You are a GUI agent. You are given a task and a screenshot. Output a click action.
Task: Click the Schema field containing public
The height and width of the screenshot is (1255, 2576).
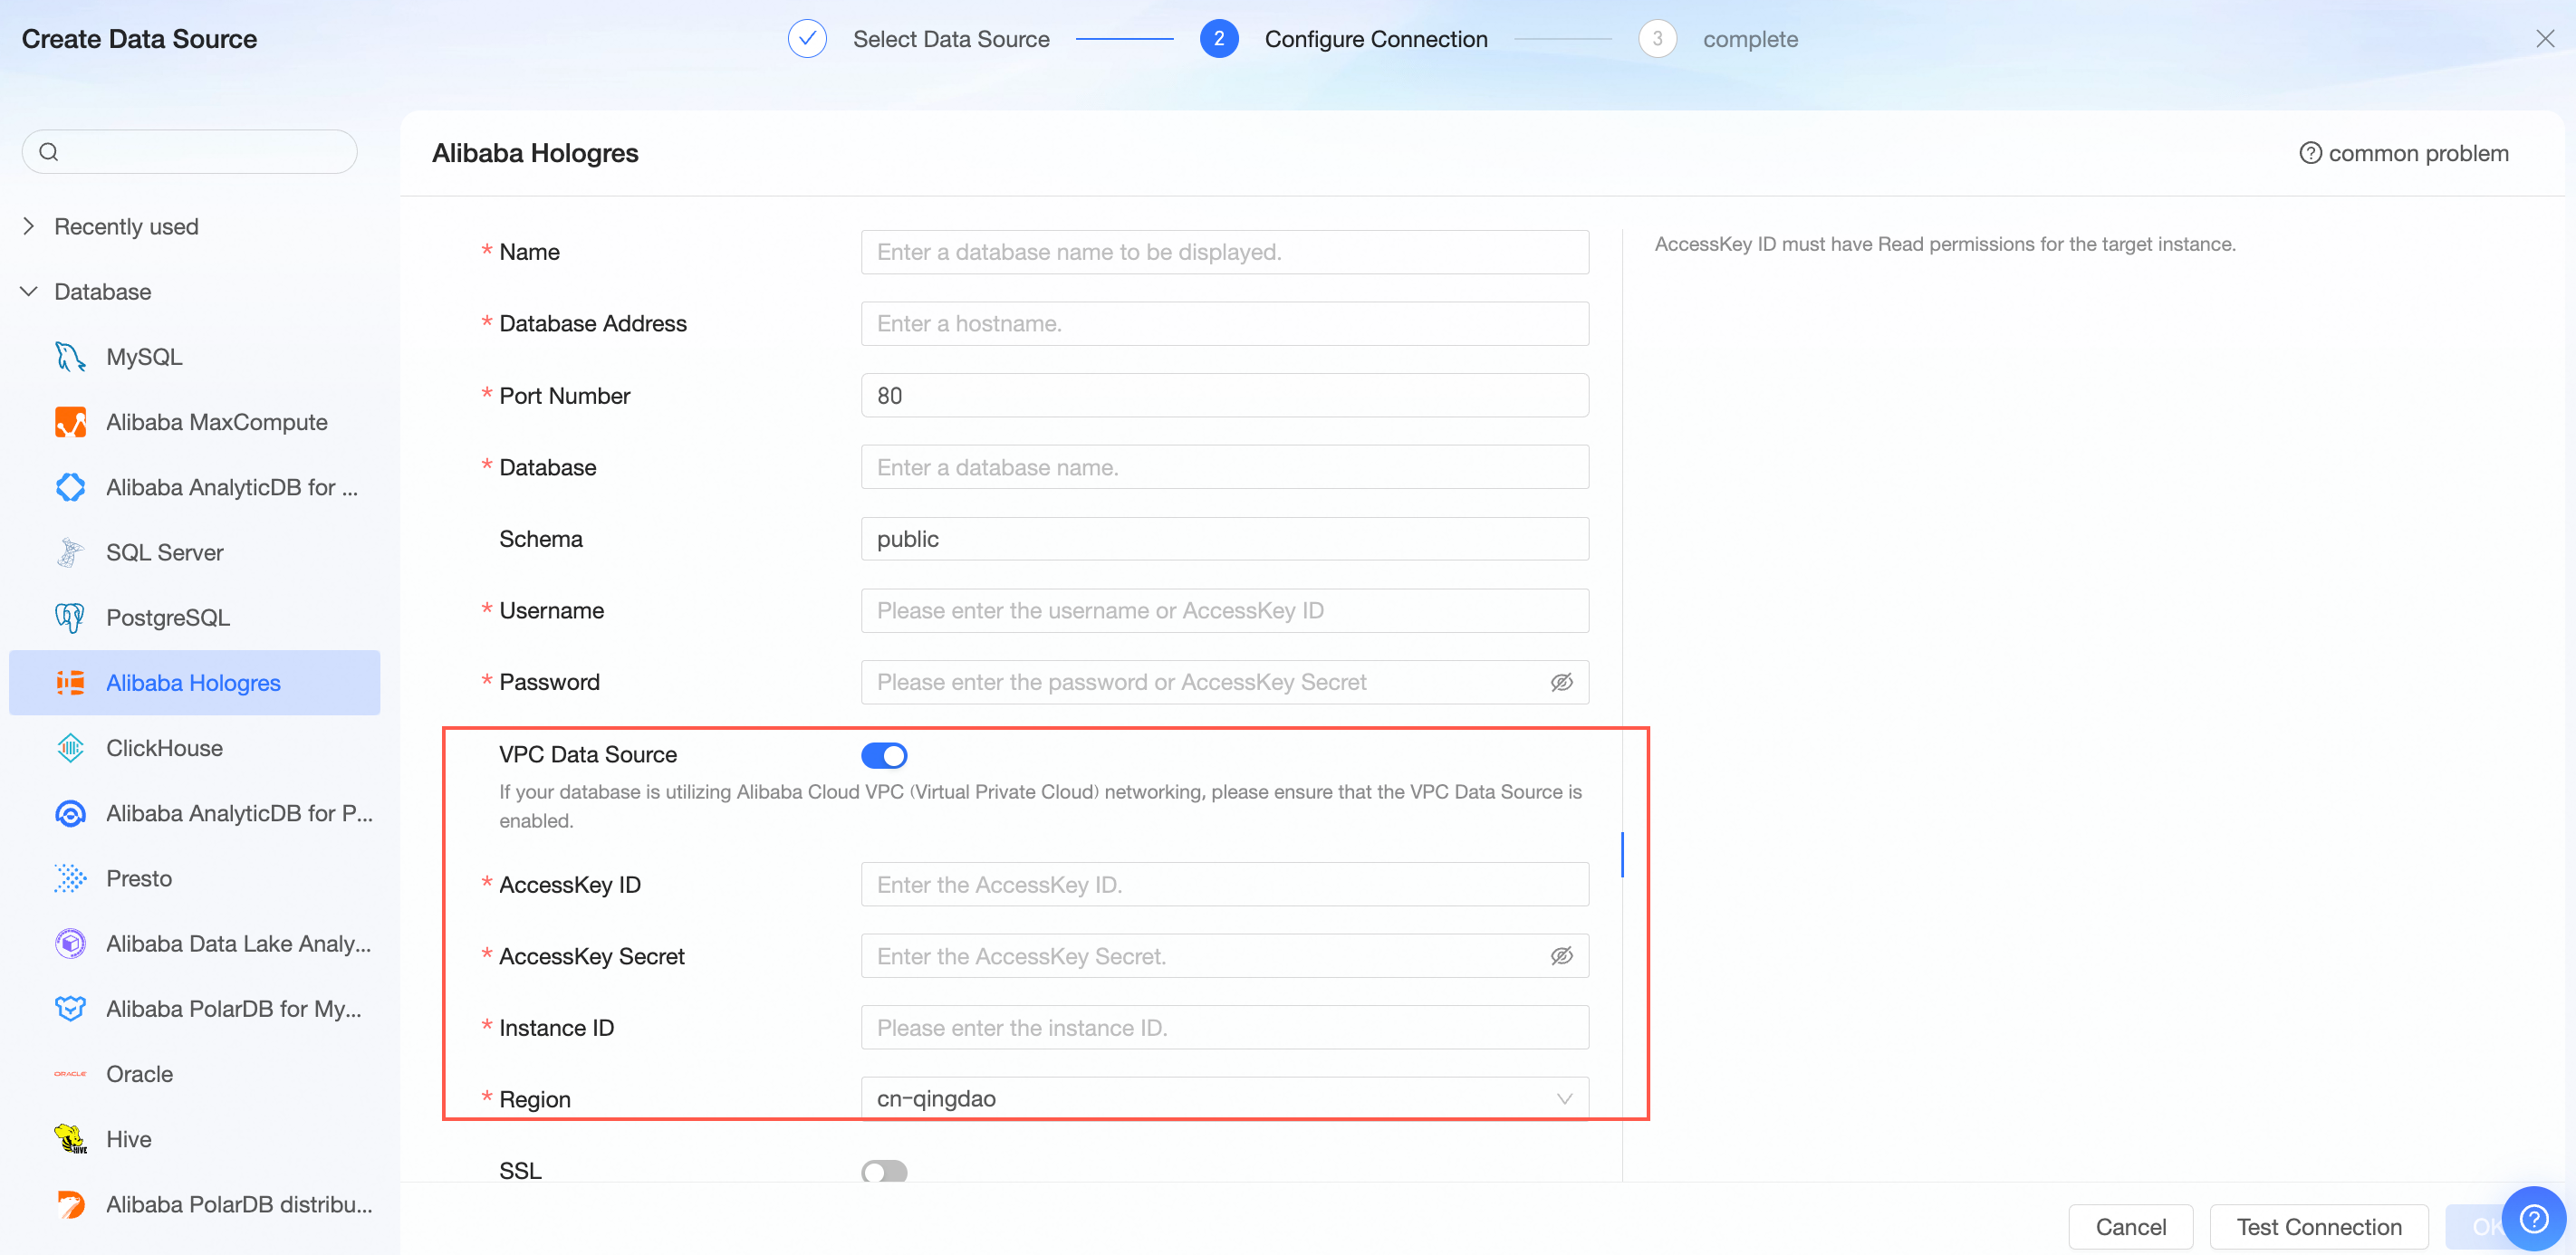(1224, 539)
